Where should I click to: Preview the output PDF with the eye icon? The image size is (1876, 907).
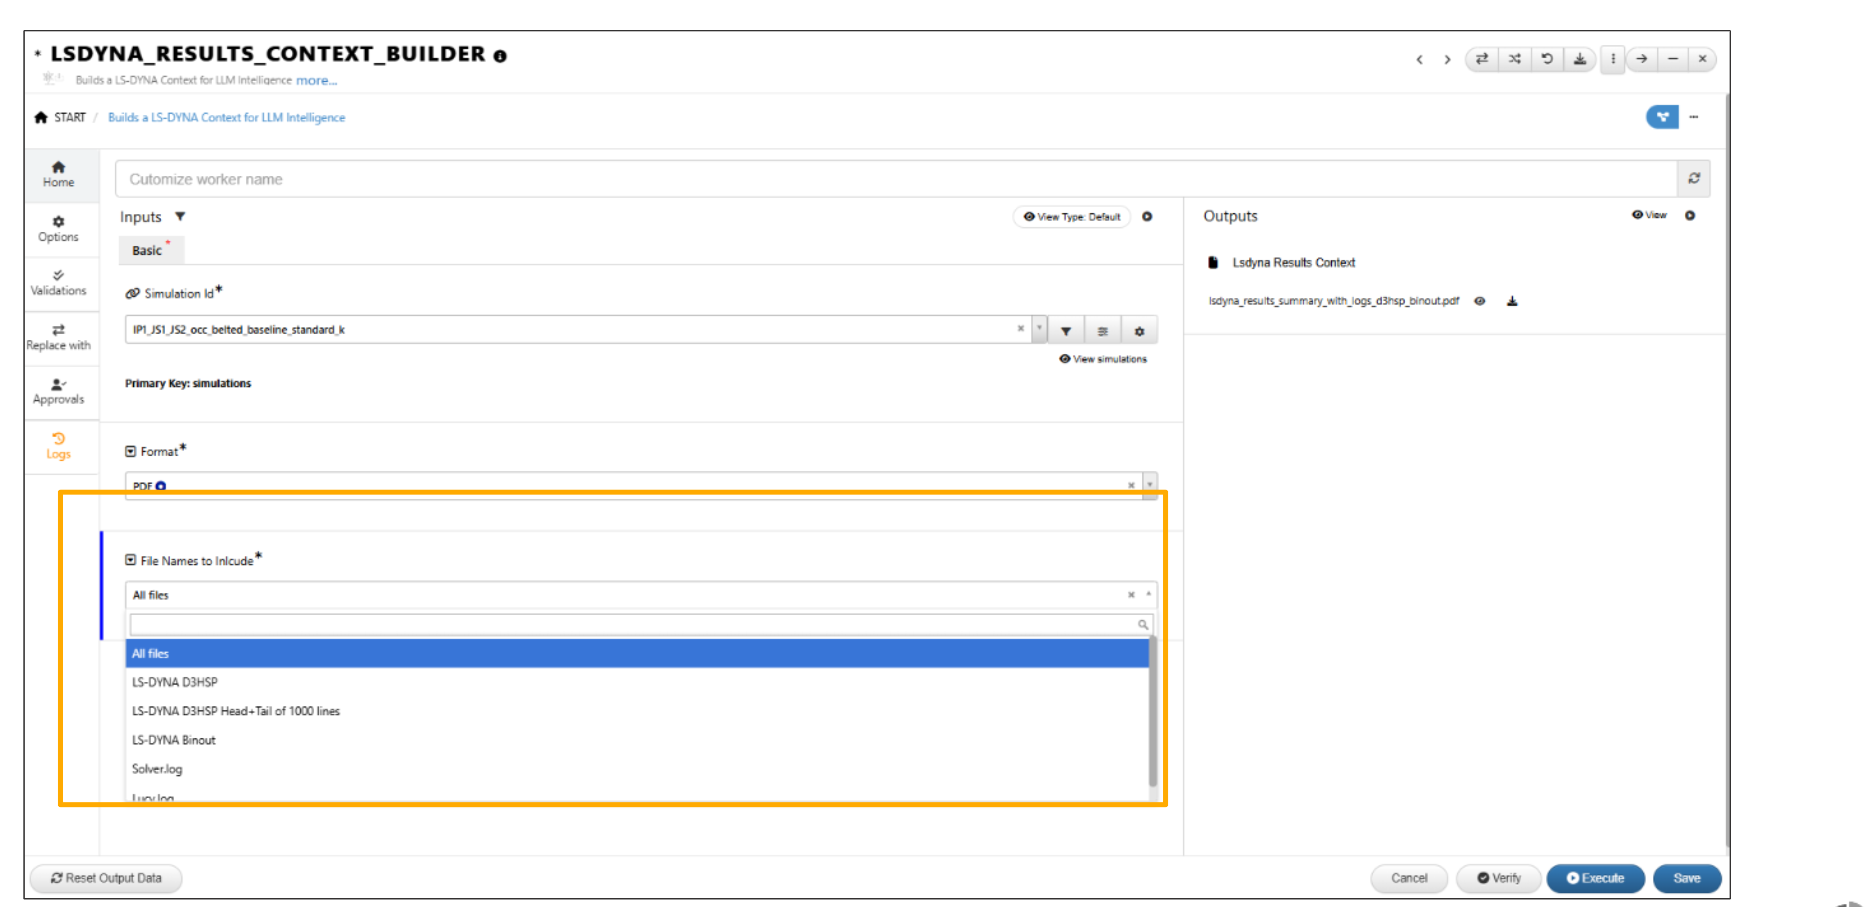[x=1480, y=301]
